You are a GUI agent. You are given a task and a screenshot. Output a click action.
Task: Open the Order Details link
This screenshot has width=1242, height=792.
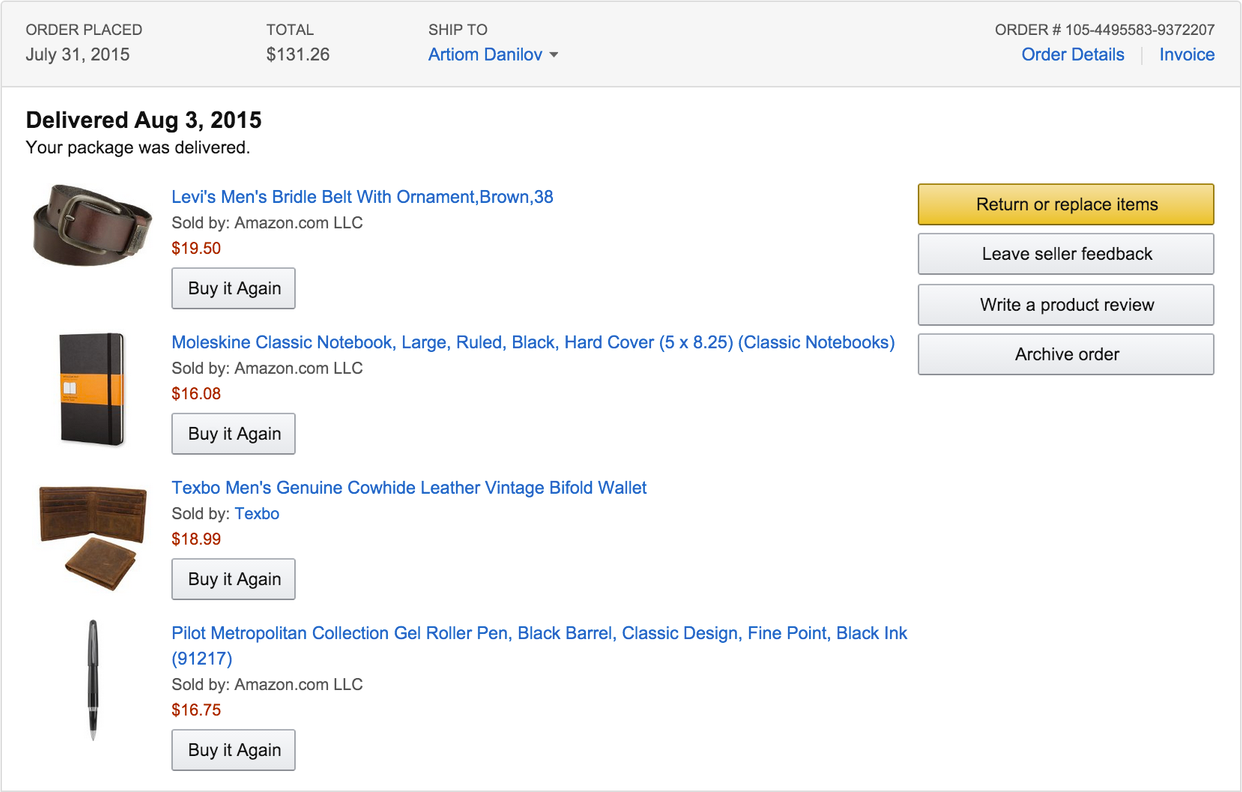tap(1072, 55)
